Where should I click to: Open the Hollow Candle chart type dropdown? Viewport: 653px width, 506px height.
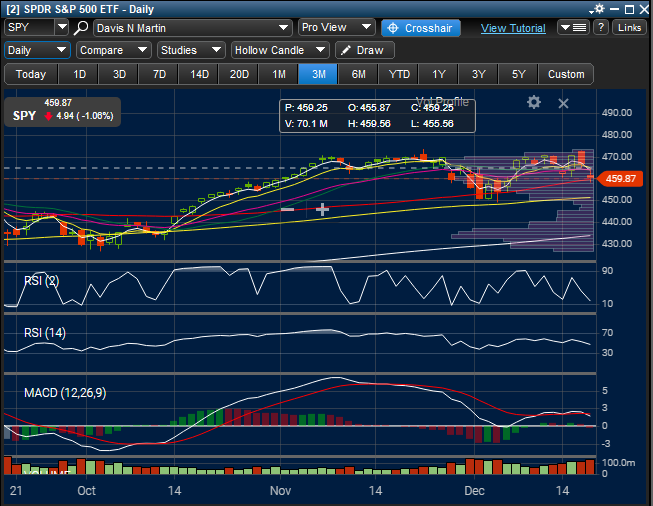point(280,50)
